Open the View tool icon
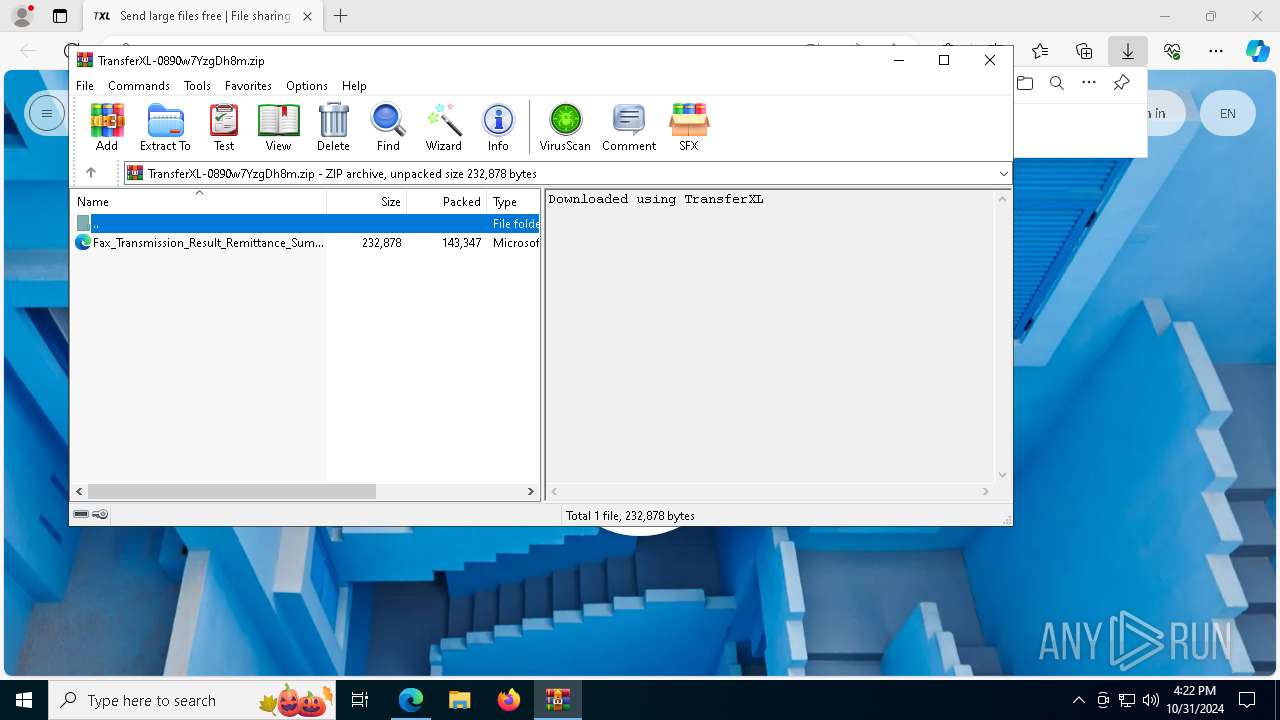The height and width of the screenshot is (720, 1280). coord(278,127)
